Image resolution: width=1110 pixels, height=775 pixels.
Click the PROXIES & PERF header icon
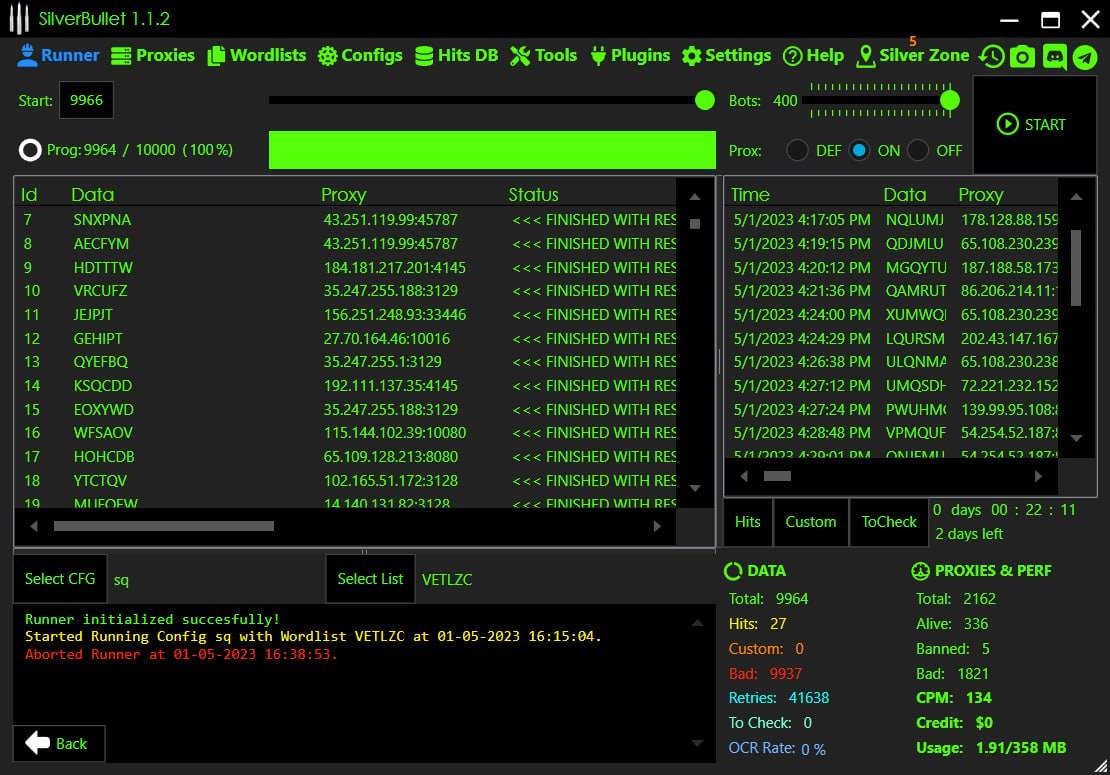click(921, 571)
